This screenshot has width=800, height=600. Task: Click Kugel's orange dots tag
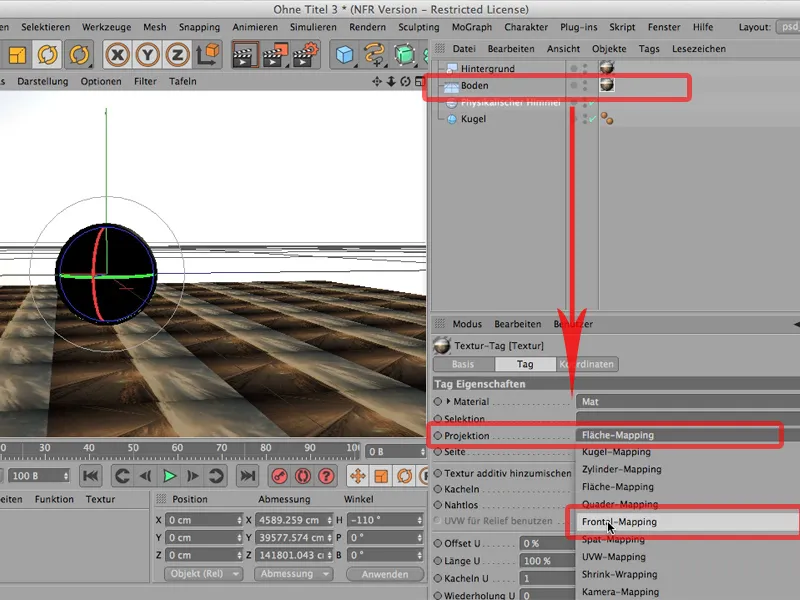607,119
